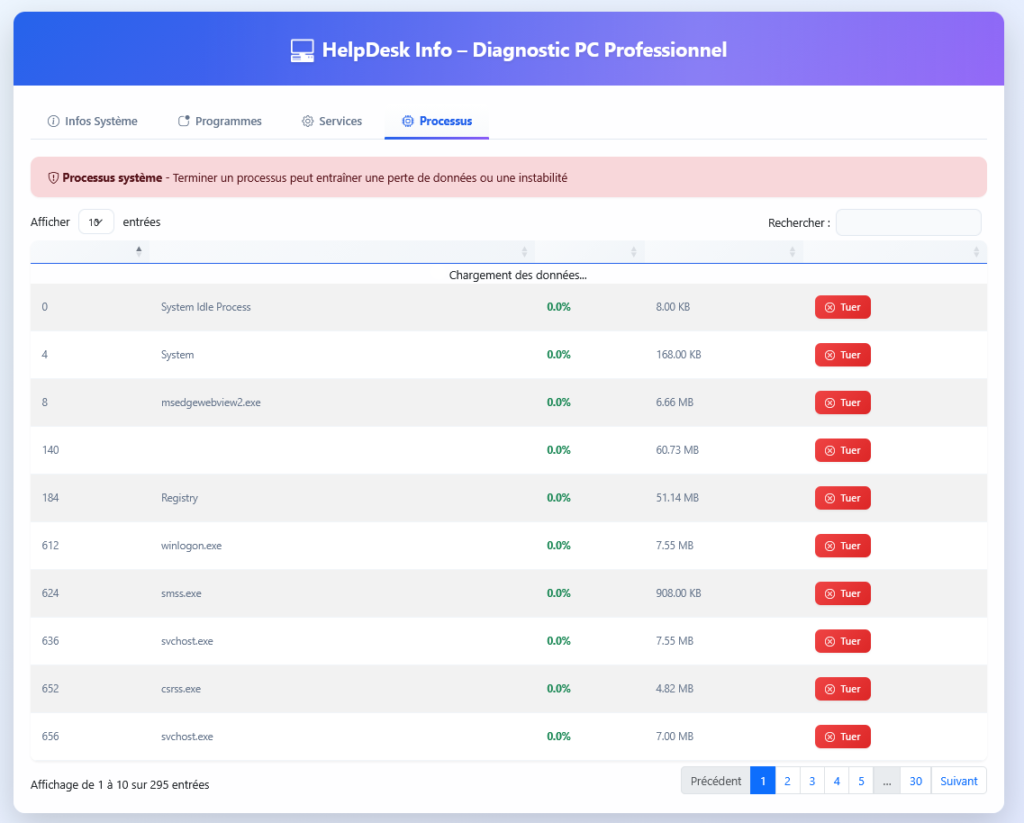Click the computer icon in the HelpDesk header
Viewport: 1024px width, 823px height.
point(302,50)
